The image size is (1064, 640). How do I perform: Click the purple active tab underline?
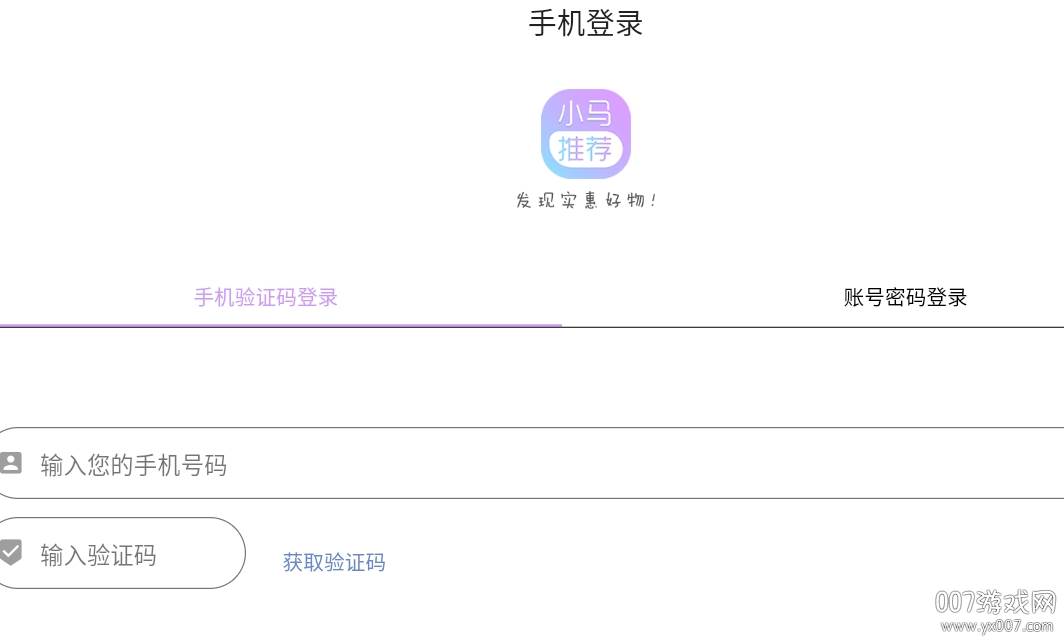(x=280, y=325)
